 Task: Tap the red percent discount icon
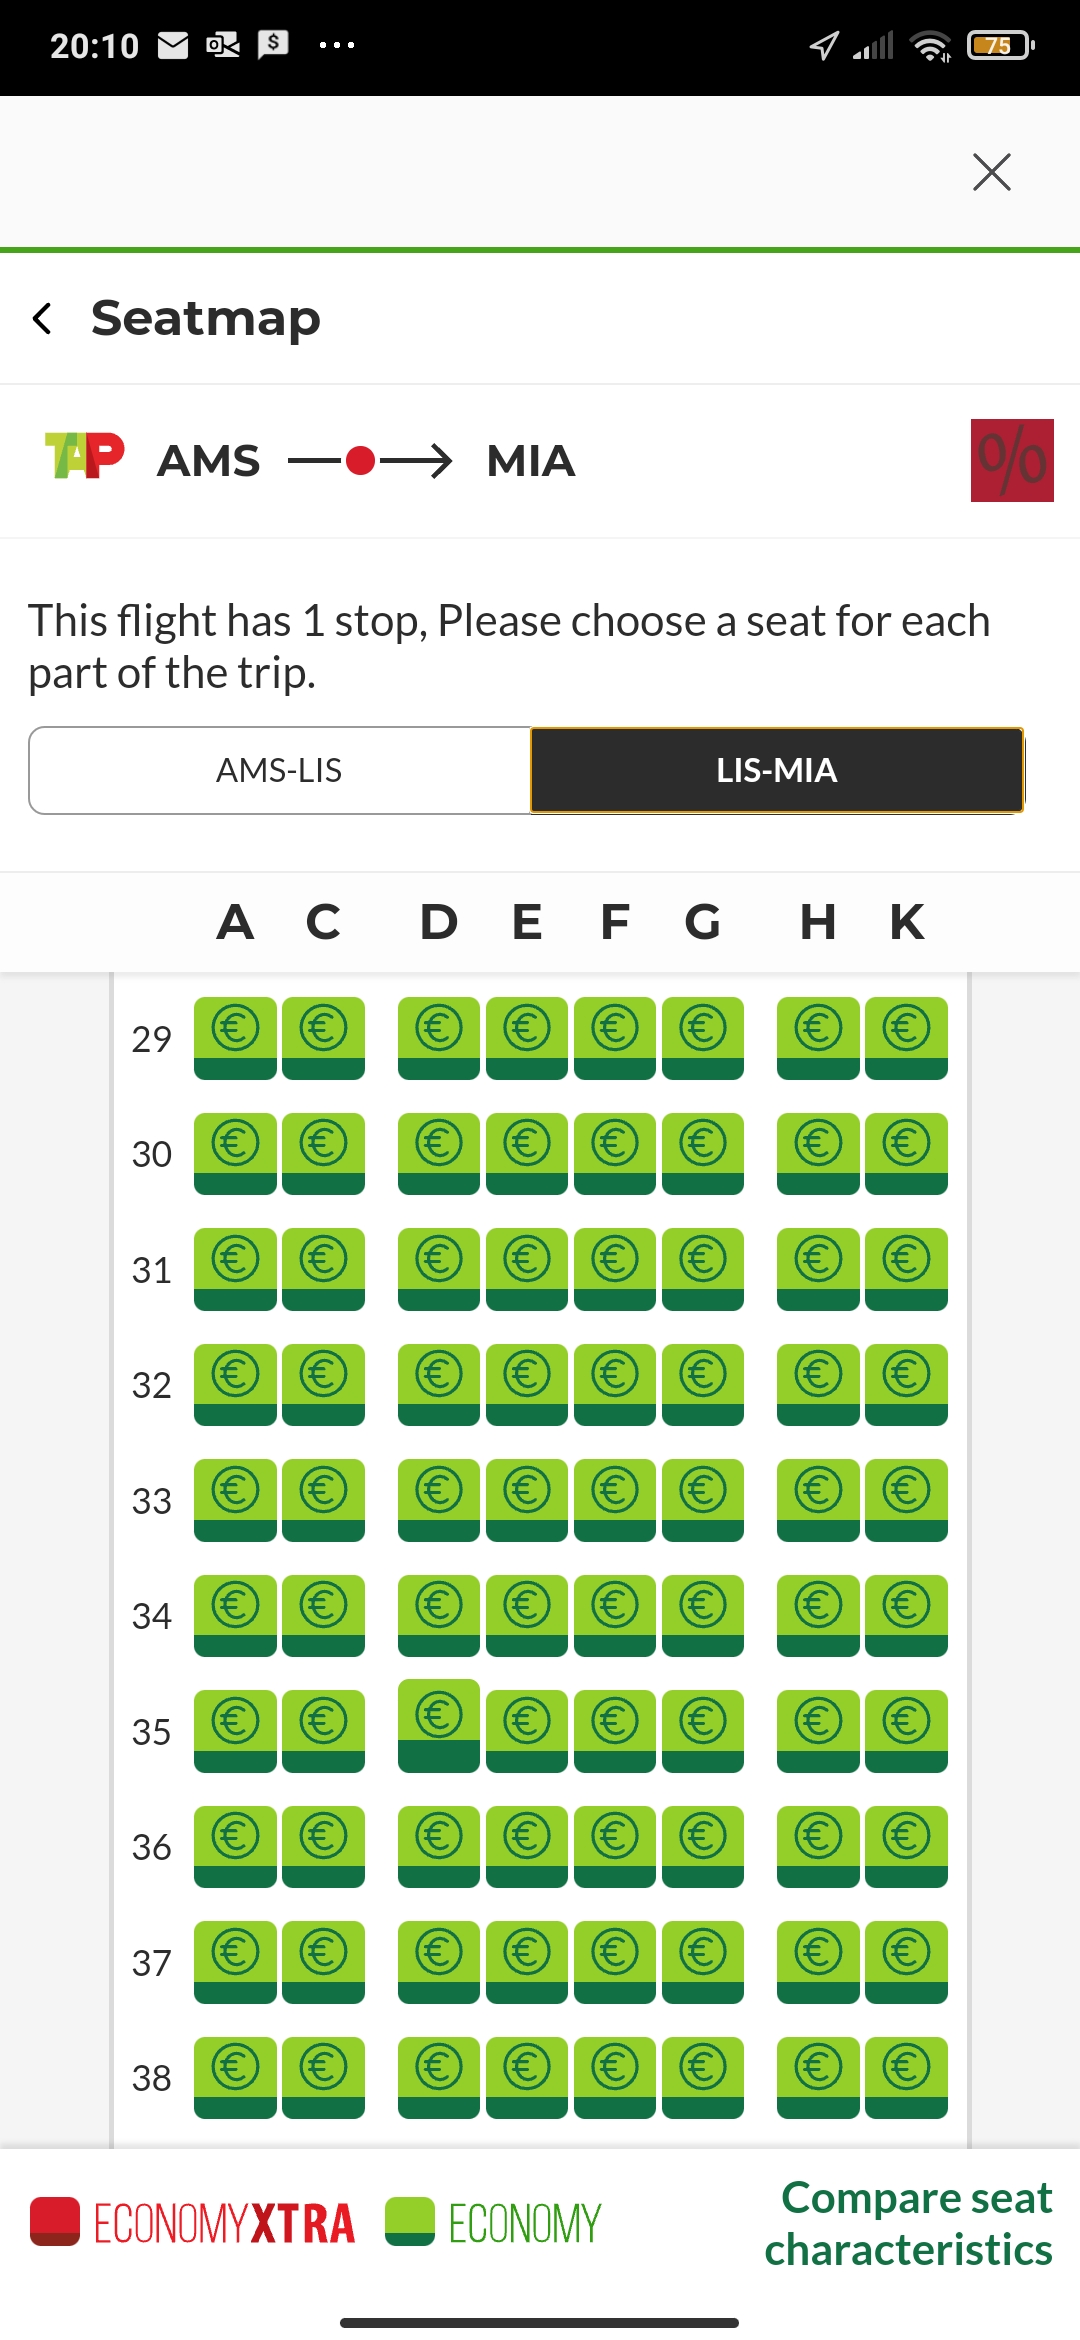(x=1011, y=460)
